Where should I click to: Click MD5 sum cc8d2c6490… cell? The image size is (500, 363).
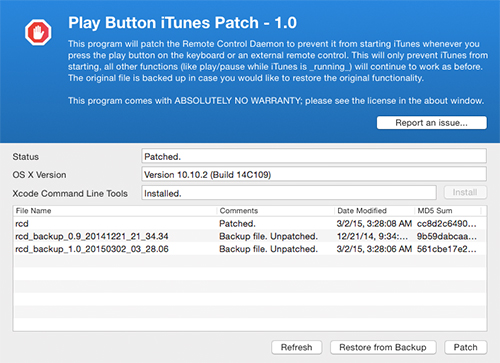tap(447, 223)
